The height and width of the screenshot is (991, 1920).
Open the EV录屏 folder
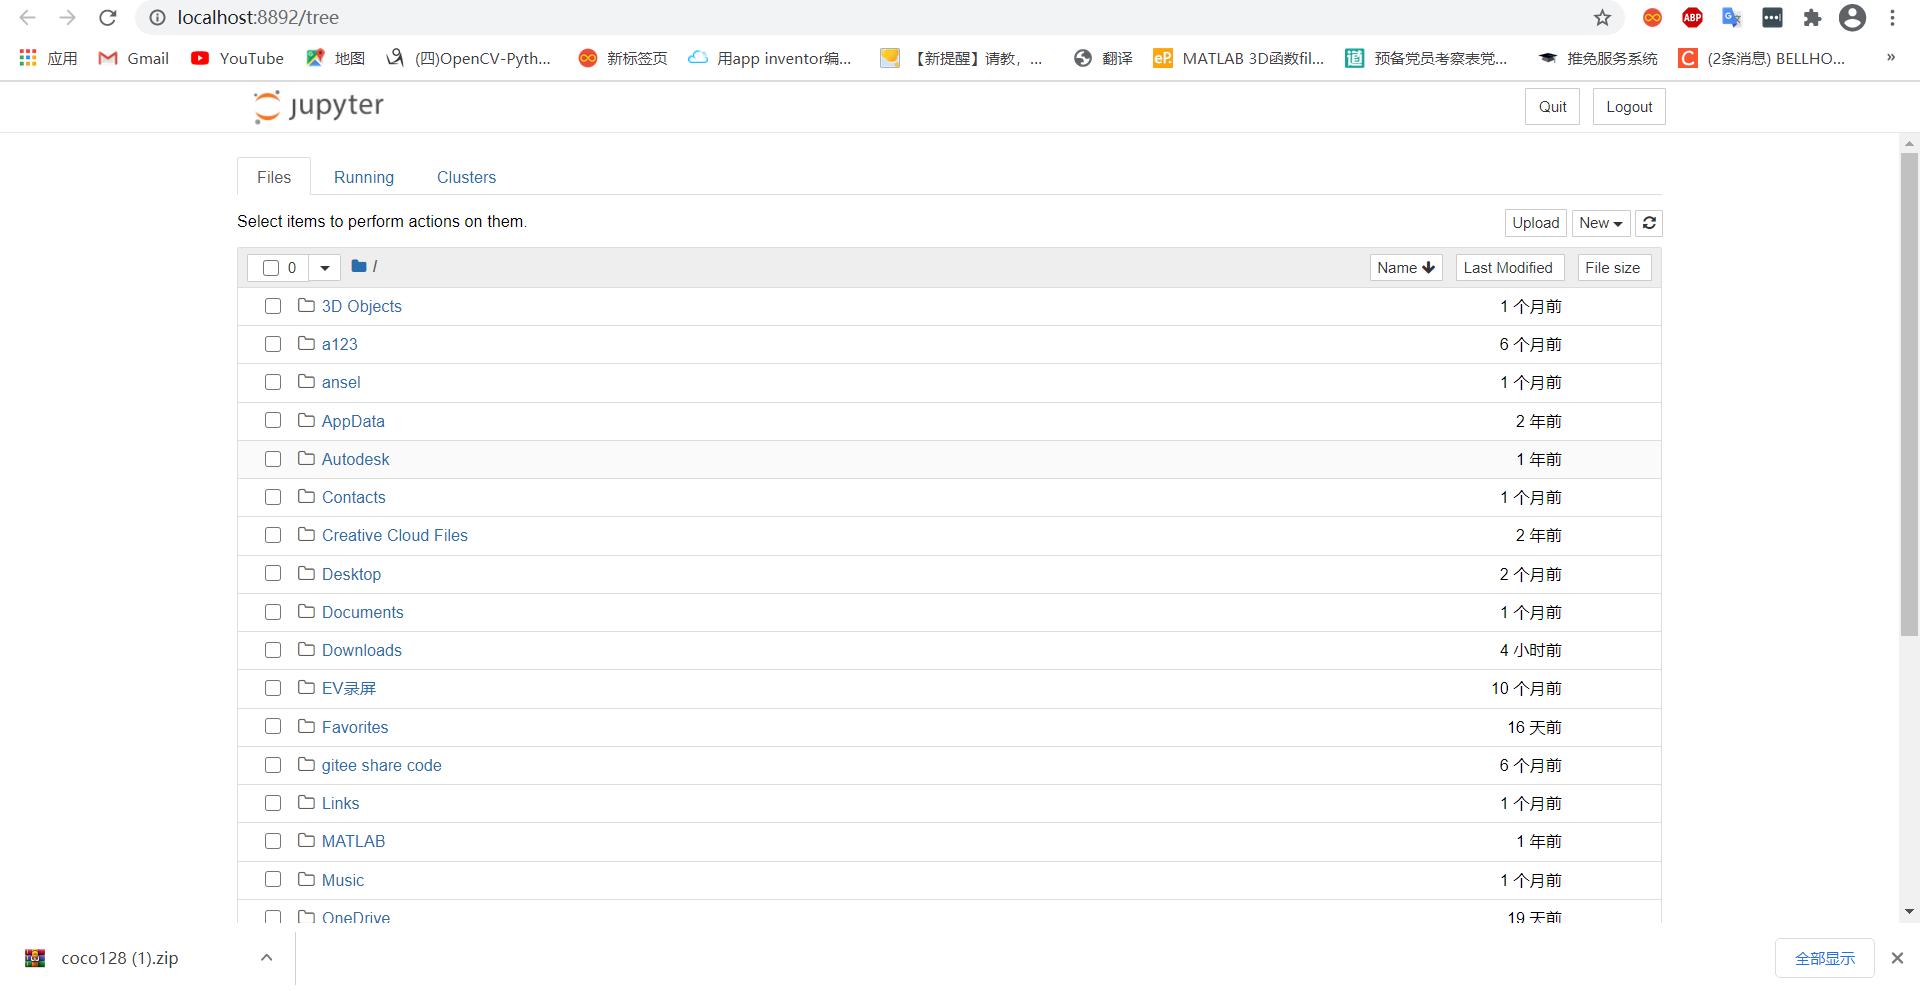pos(349,688)
